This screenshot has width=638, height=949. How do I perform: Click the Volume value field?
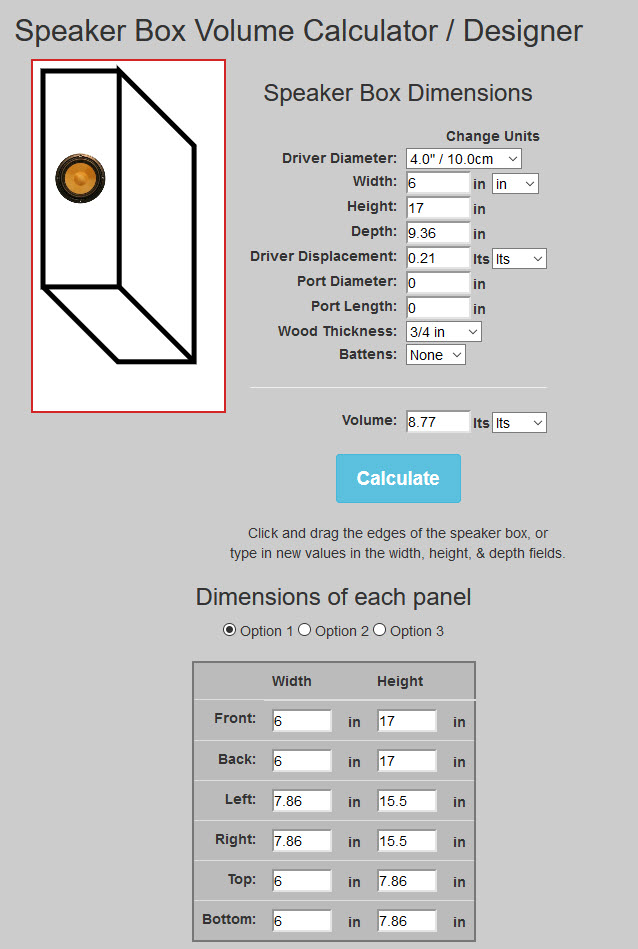tap(438, 422)
